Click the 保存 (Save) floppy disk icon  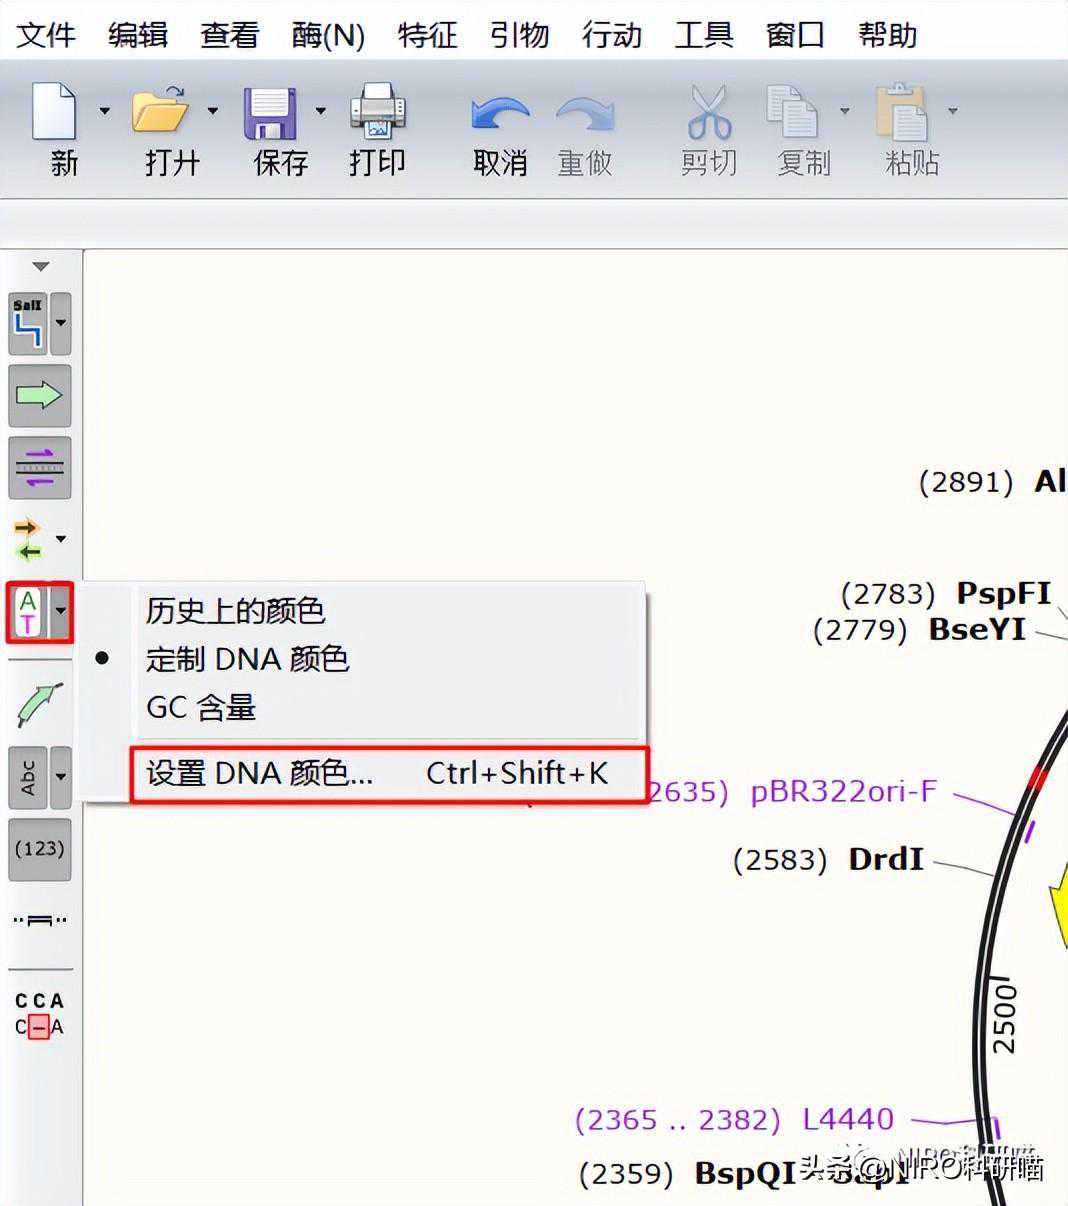[x=269, y=112]
